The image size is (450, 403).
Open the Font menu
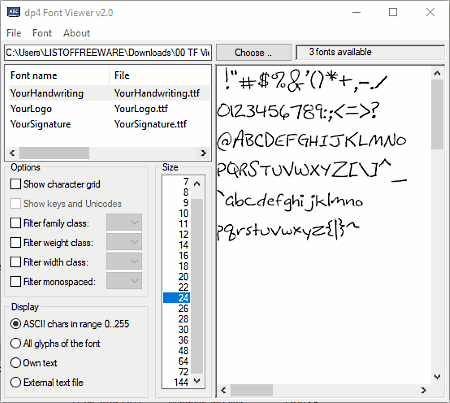pyautogui.click(x=42, y=33)
